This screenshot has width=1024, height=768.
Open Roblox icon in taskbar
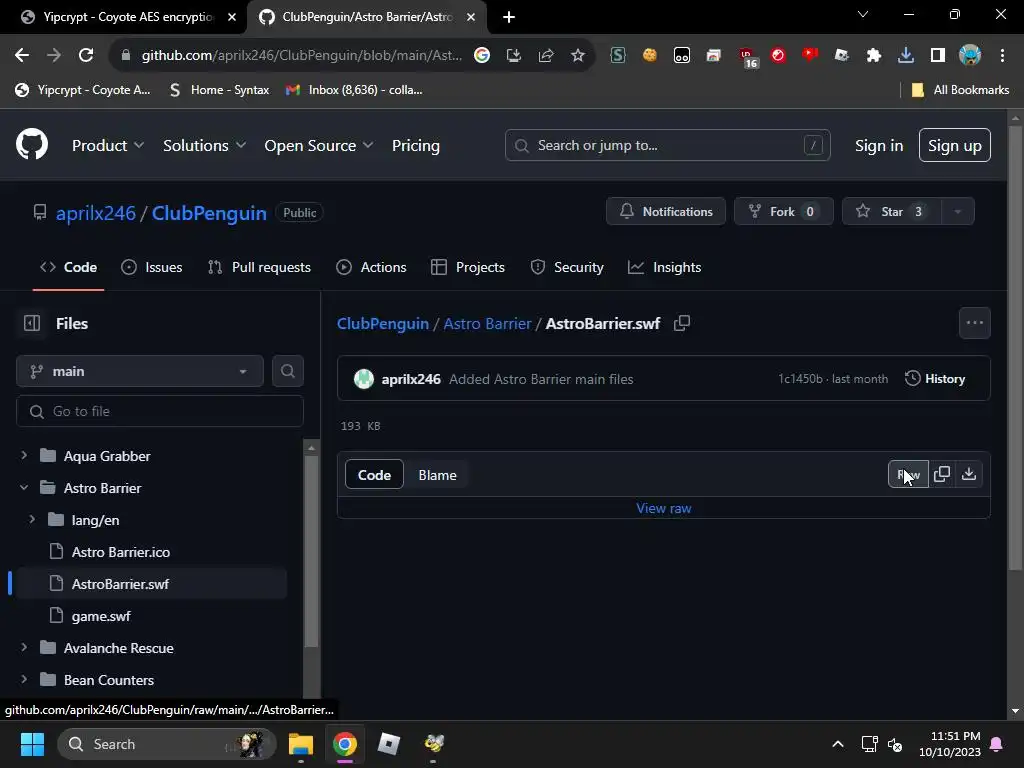click(389, 744)
